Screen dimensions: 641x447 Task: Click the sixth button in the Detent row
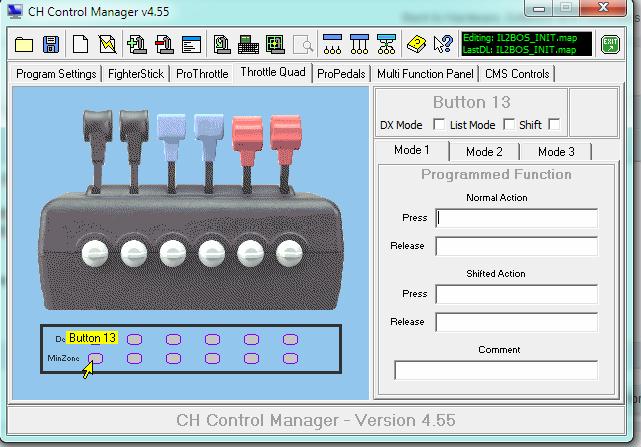click(x=290, y=339)
